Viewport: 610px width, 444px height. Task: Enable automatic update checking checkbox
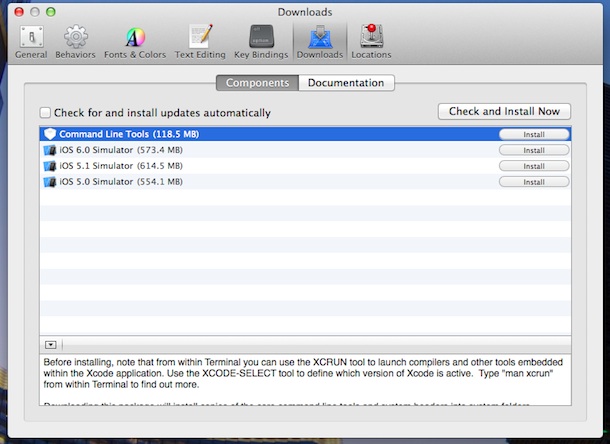45,113
